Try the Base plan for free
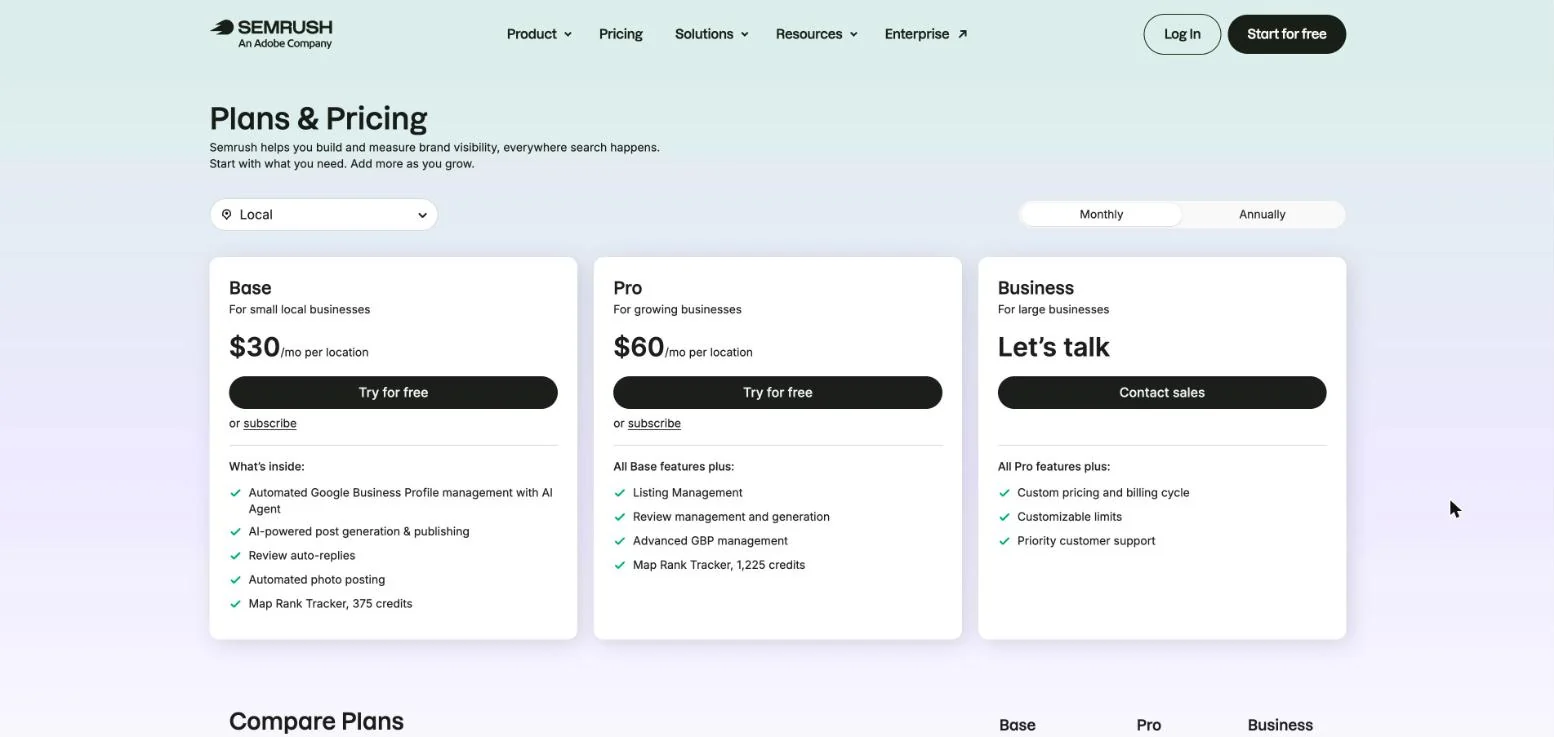This screenshot has height=737, width=1554. 393,393
